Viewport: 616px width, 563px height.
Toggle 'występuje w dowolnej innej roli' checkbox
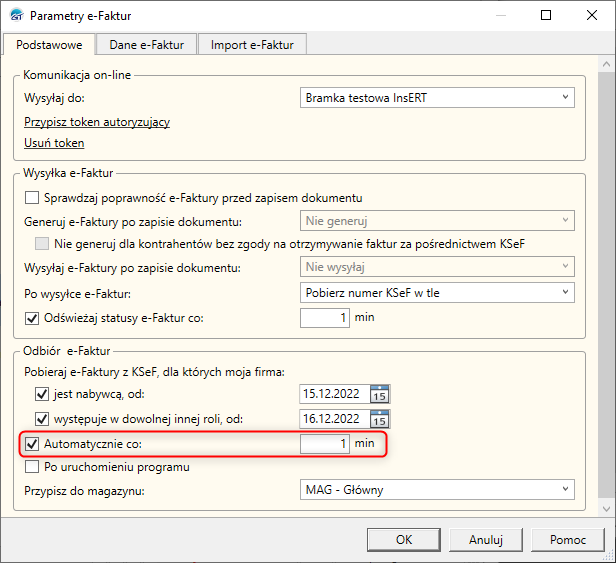(42, 419)
